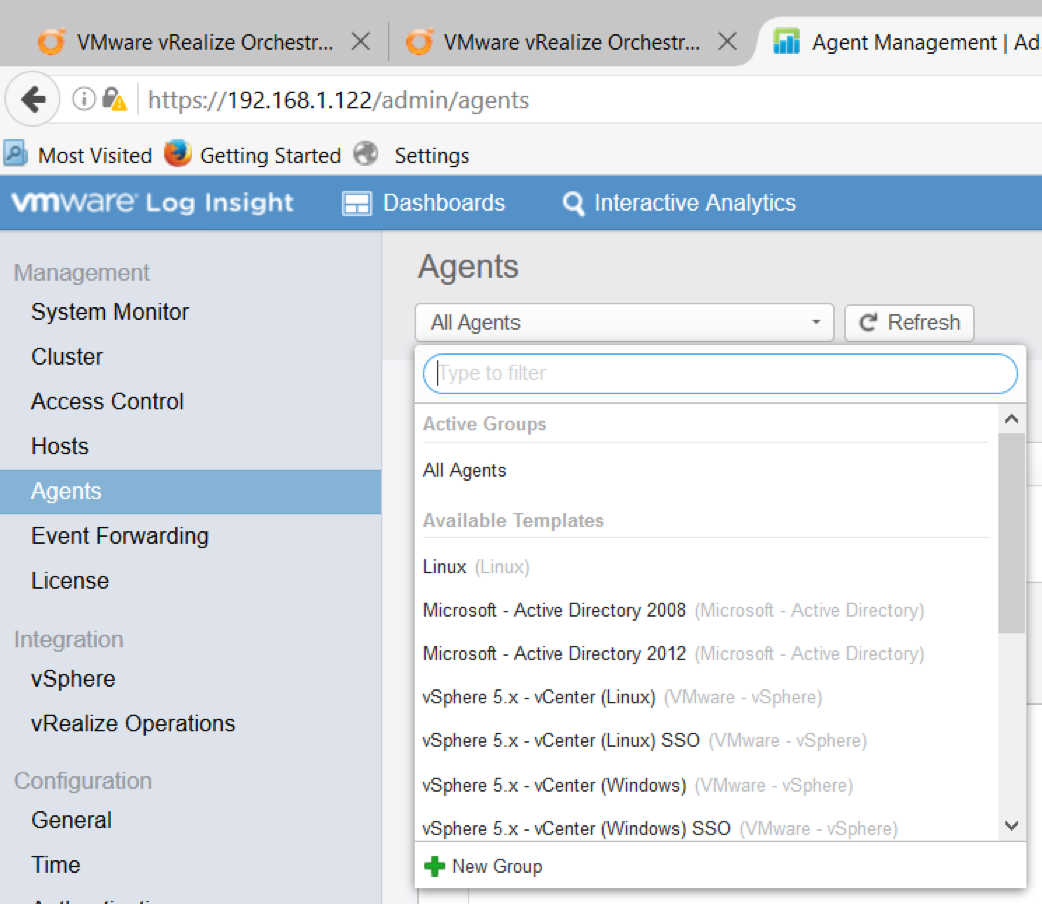Open General configuration page

[x=71, y=820]
